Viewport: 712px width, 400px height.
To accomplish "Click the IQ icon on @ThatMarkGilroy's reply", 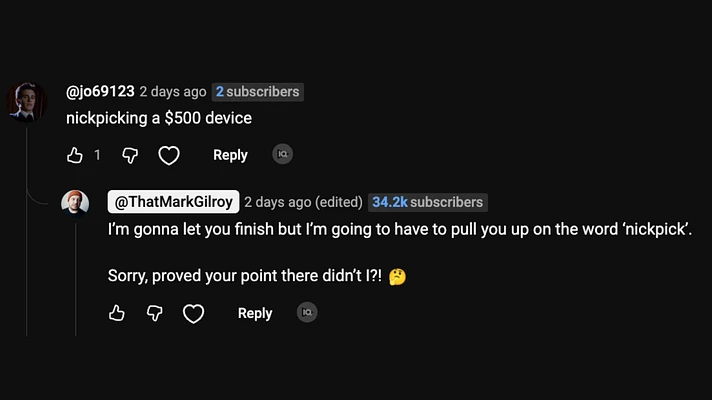I will [307, 312].
